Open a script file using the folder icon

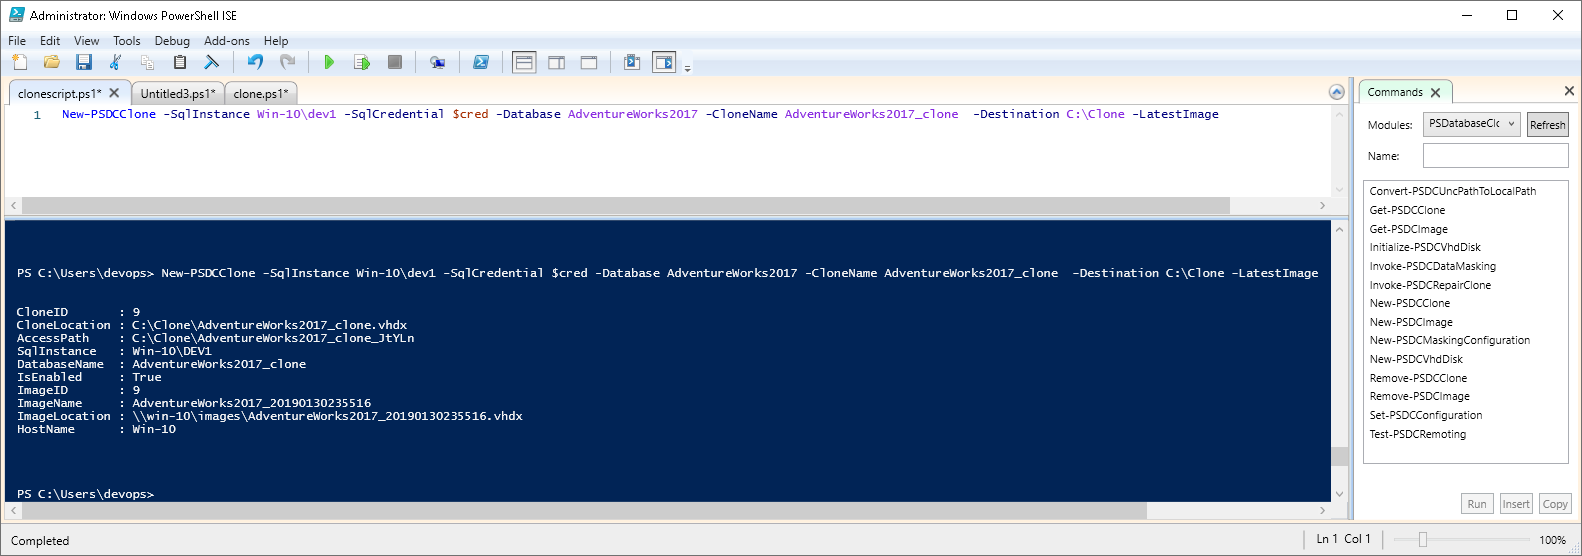[51, 62]
